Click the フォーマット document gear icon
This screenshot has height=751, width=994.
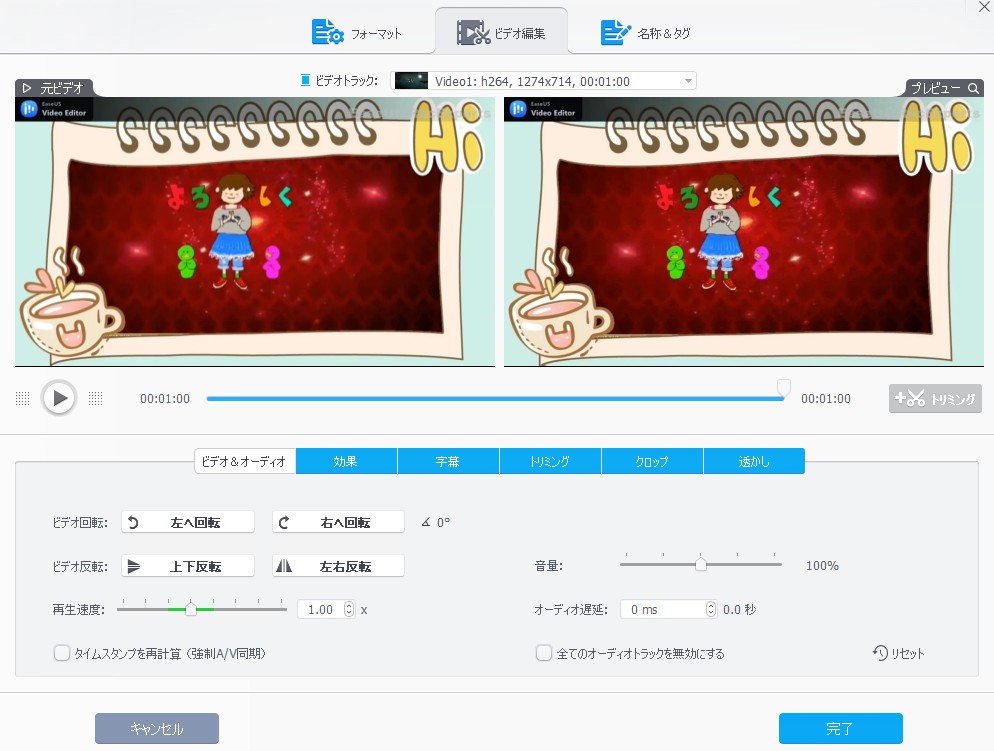[327, 32]
